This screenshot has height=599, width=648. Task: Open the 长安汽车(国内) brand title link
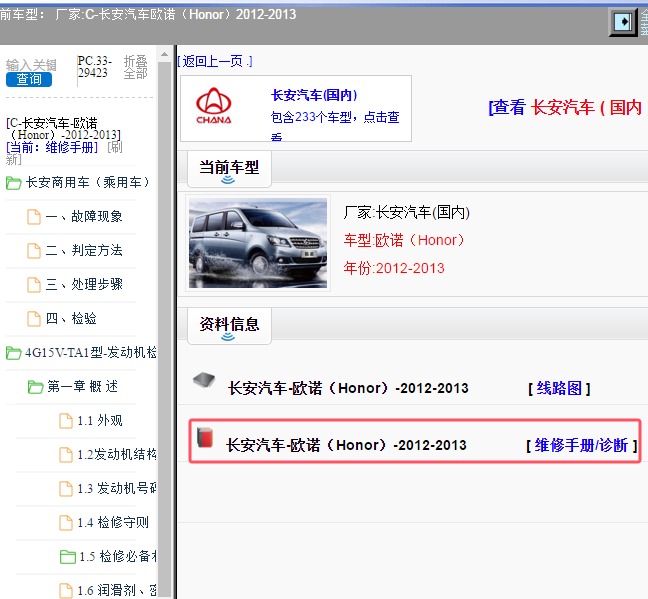pyautogui.click(x=314, y=95)
